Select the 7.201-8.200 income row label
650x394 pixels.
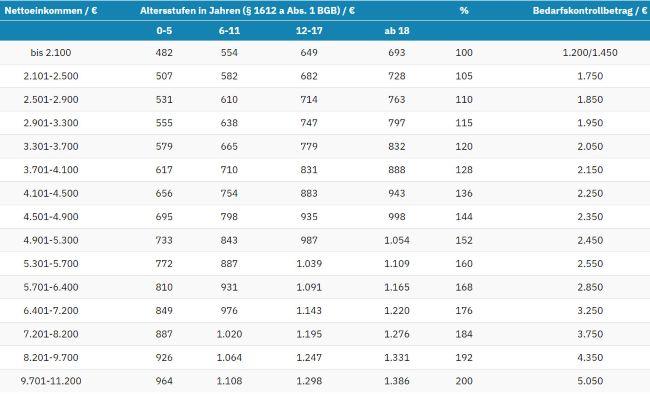51,334
